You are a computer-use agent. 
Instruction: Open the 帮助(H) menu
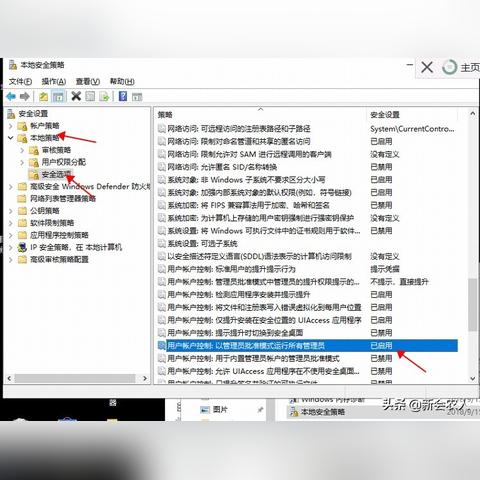coord(122,81)
